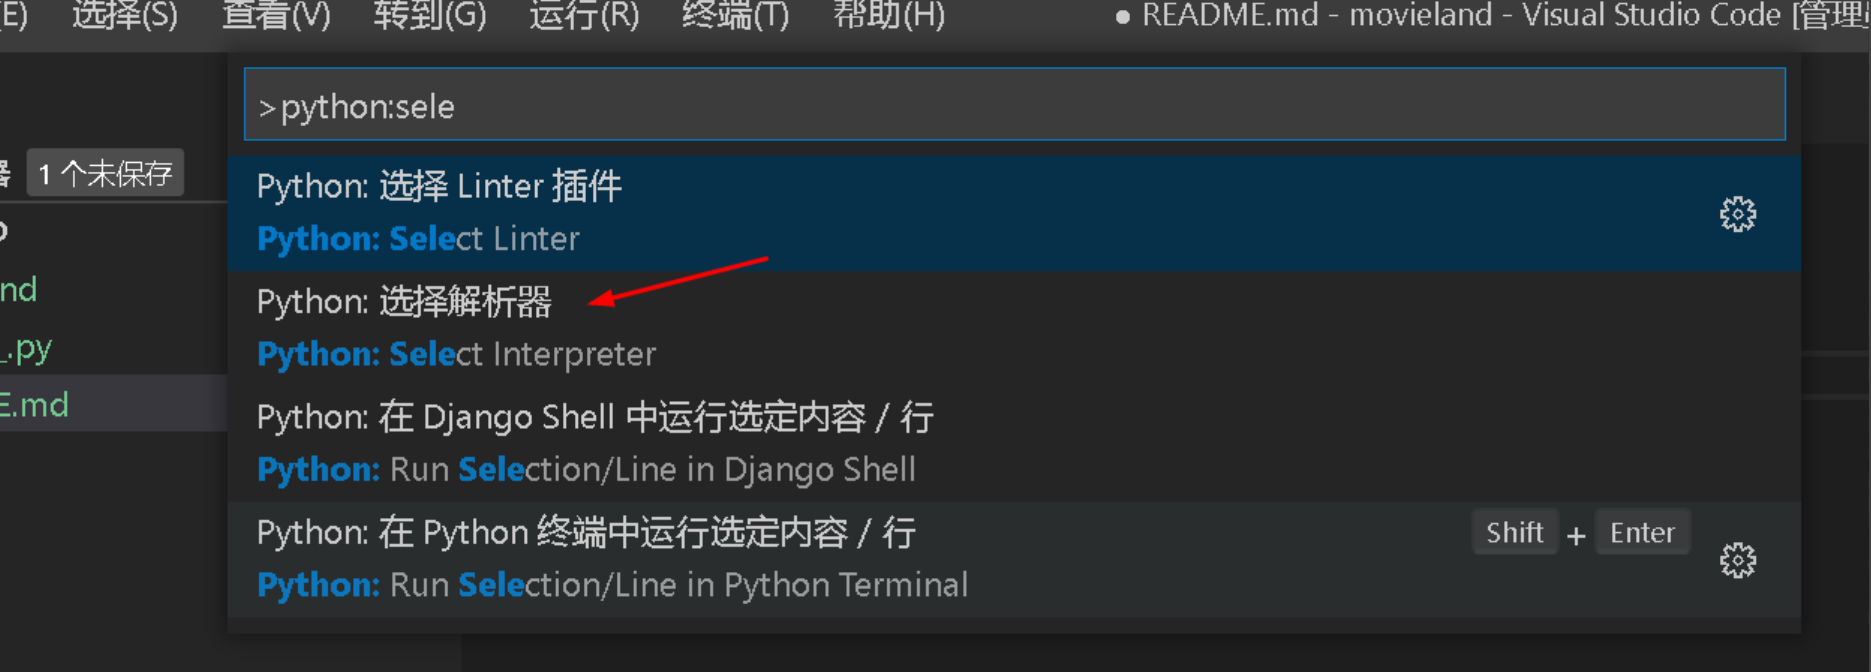Viewport: 1871px width, 672px height.
Task: Click the 1 个未保存 badge
Action: point(105,173)
